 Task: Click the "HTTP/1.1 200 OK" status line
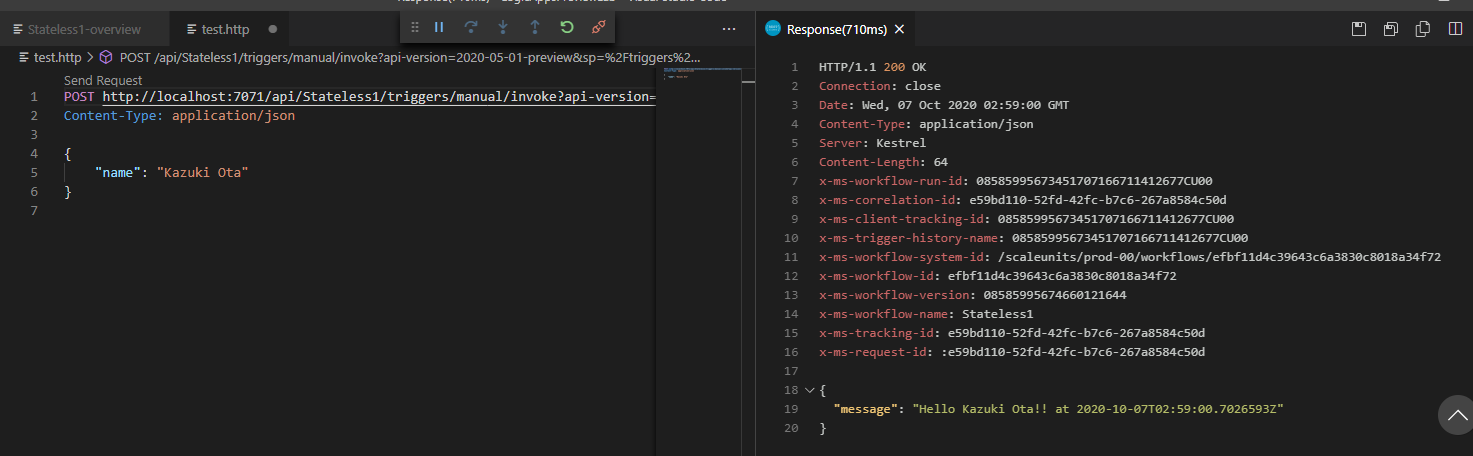(873, 67)
